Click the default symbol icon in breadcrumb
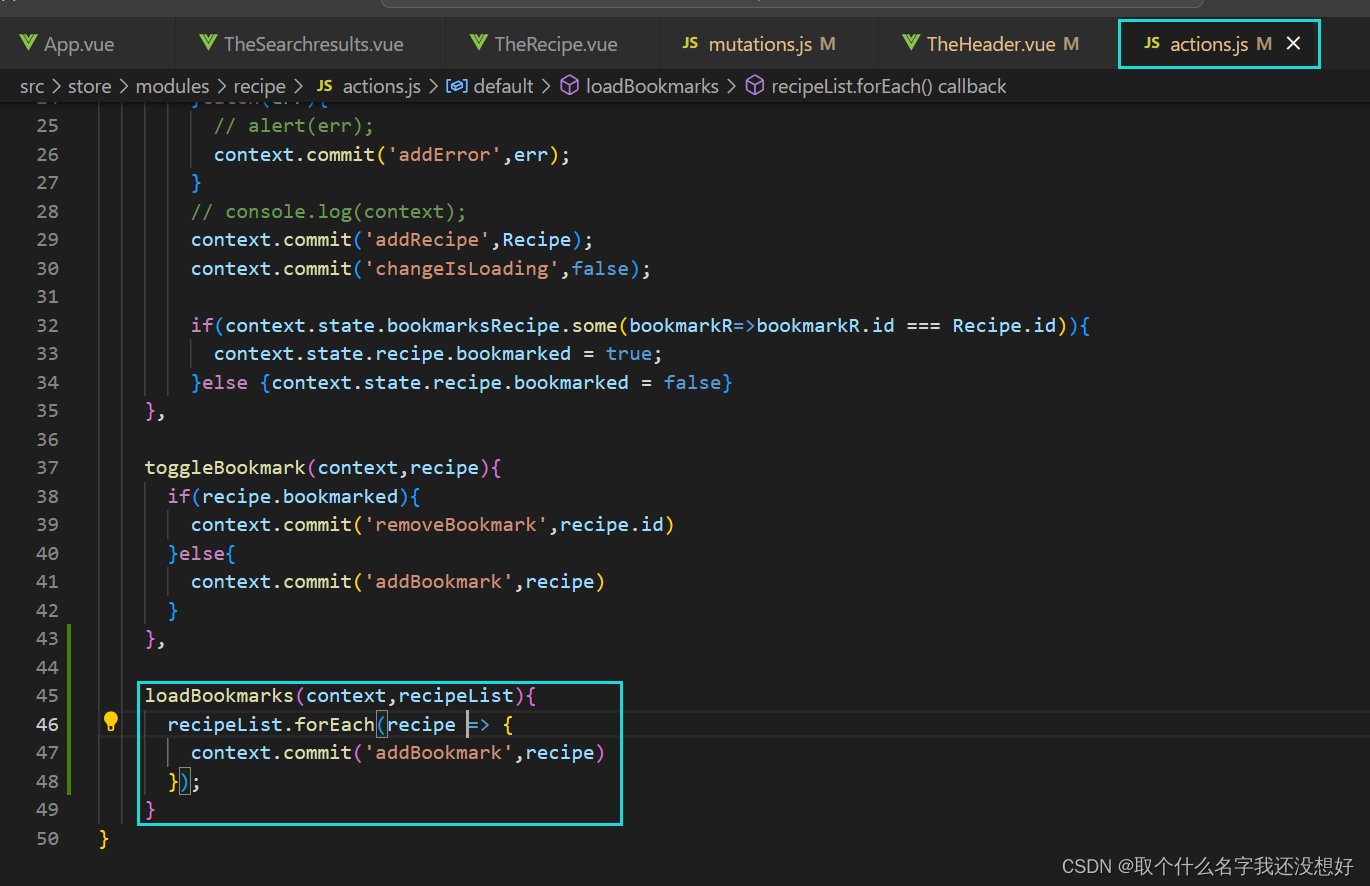Screen dimensions: 1370x886 456,86
